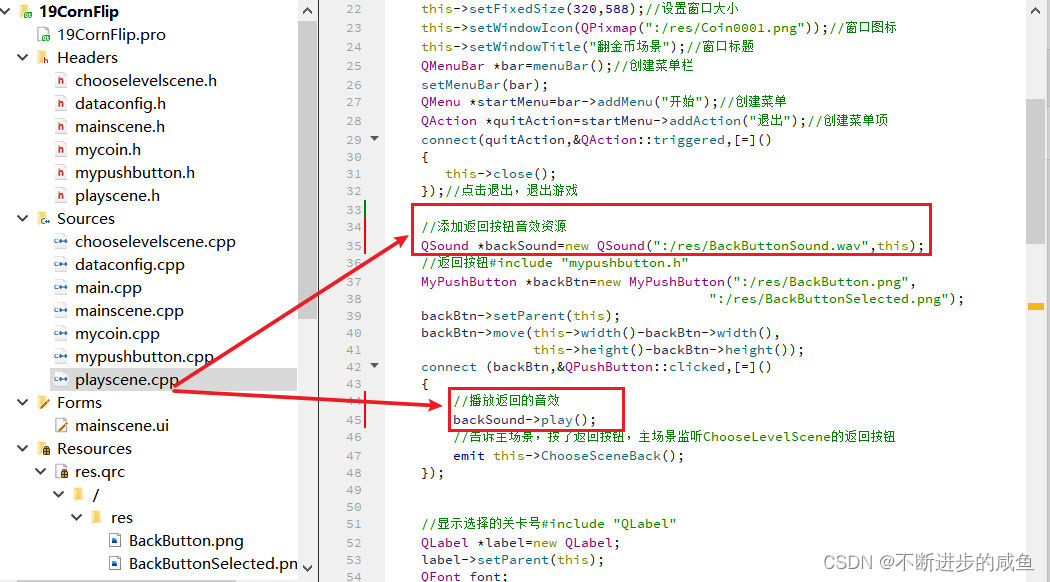Click yellow warning marker on editor scrollbar

coord(1035,307)
